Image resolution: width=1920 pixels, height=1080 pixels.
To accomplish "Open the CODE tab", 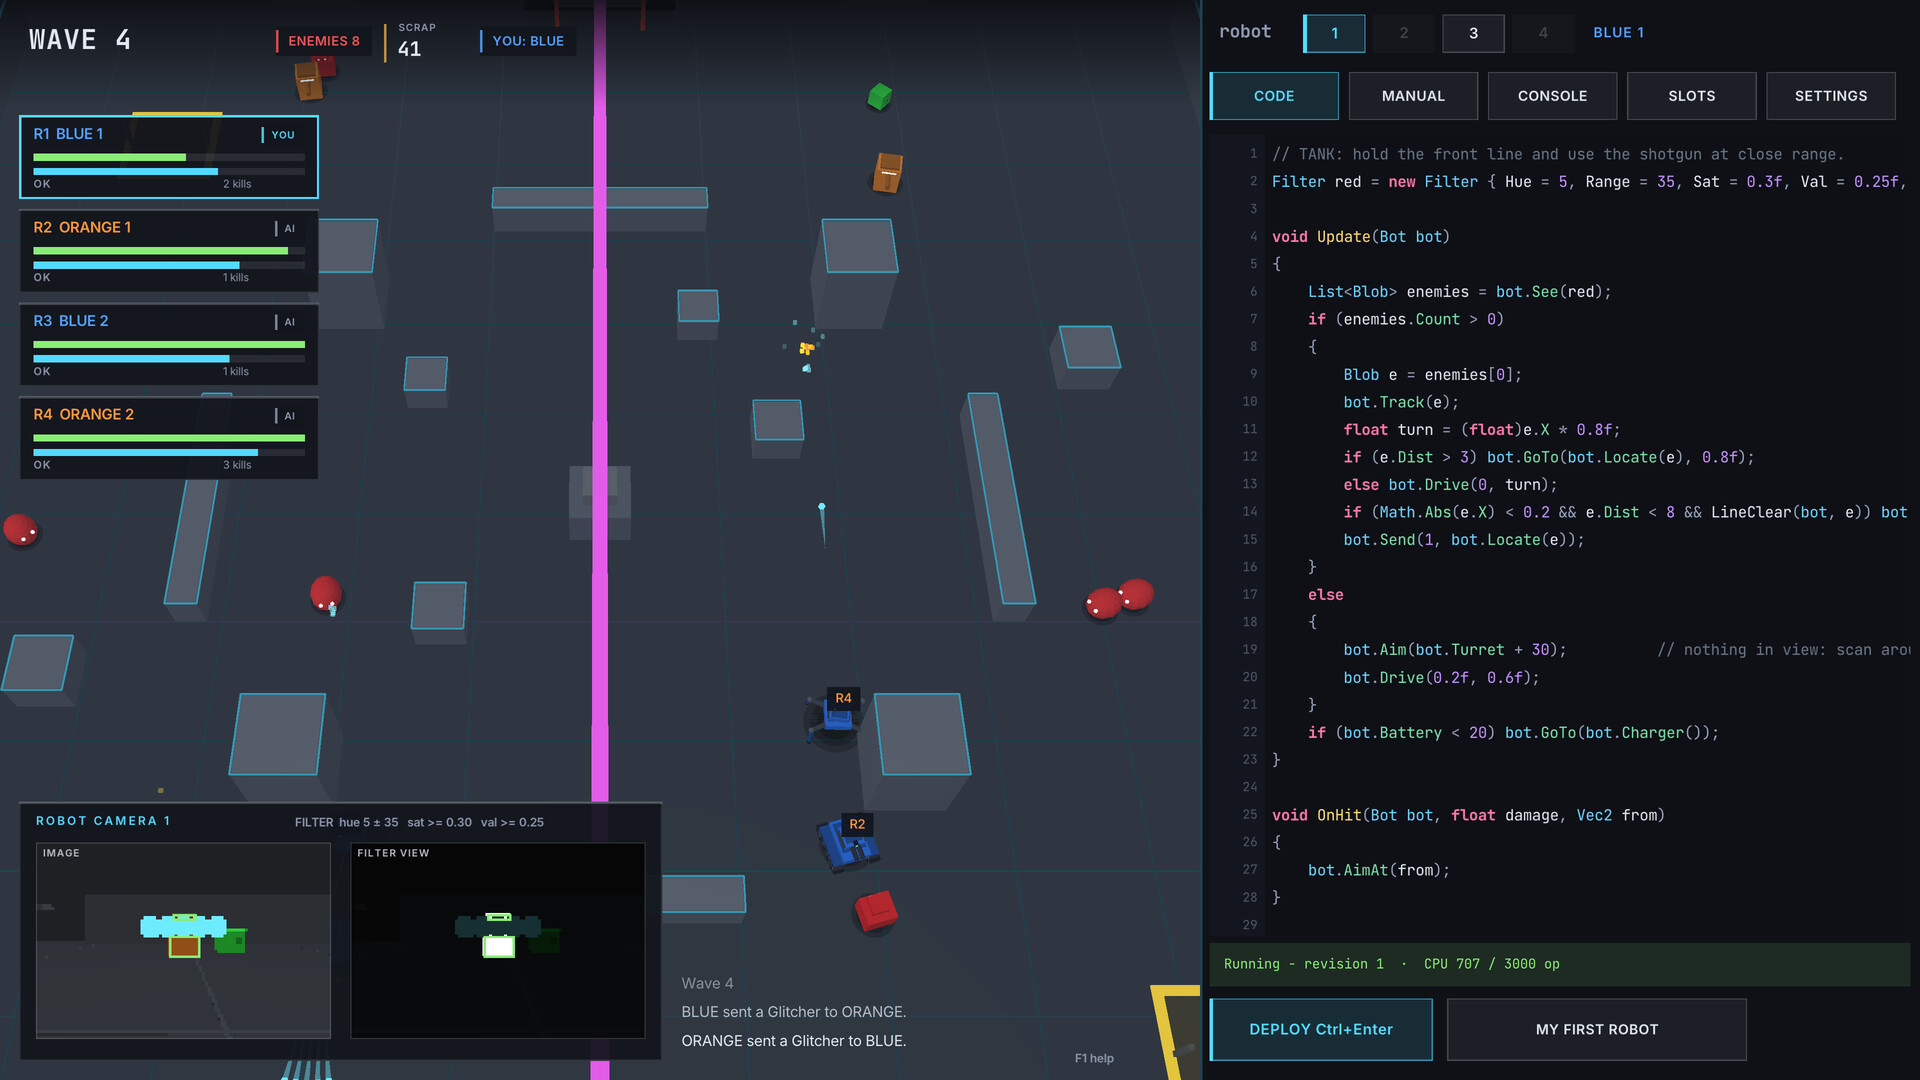I will click(1274, 96).
